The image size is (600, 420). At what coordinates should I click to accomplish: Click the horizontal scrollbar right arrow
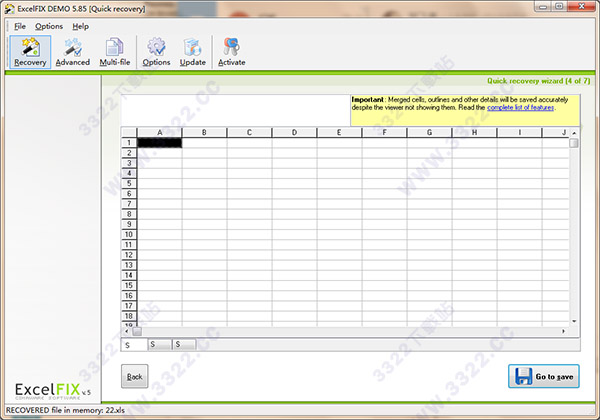pyautogui.click(x=563, y=331)
